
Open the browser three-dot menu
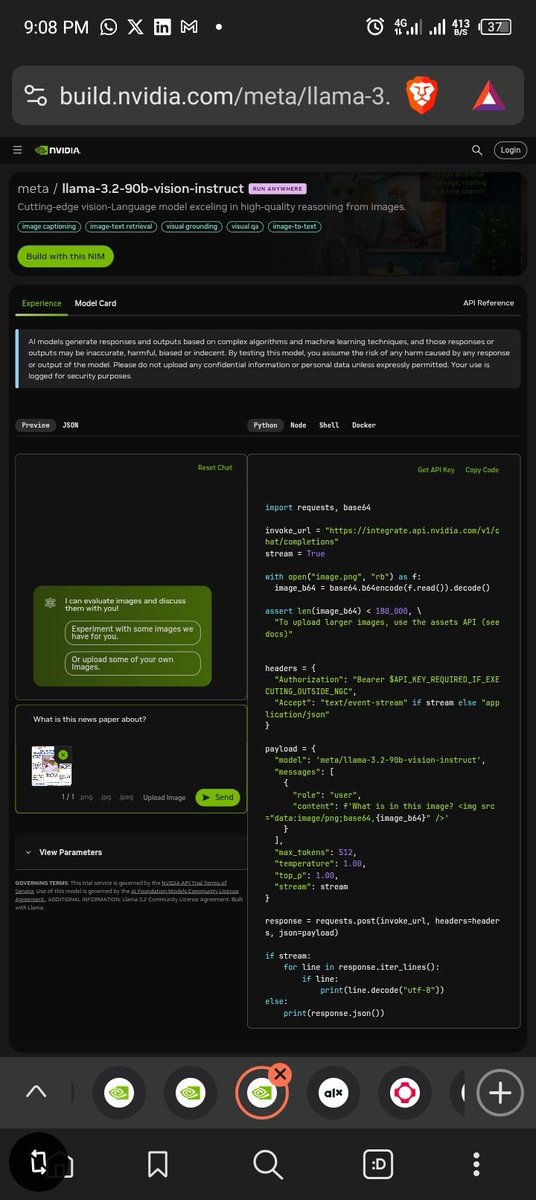477,1163
